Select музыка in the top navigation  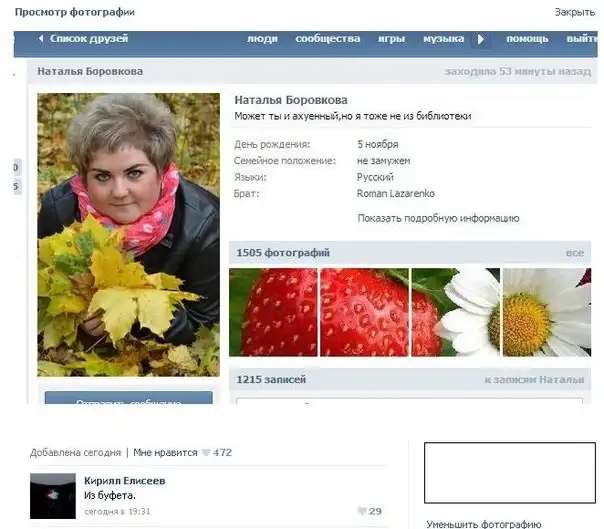coord(443,39)
